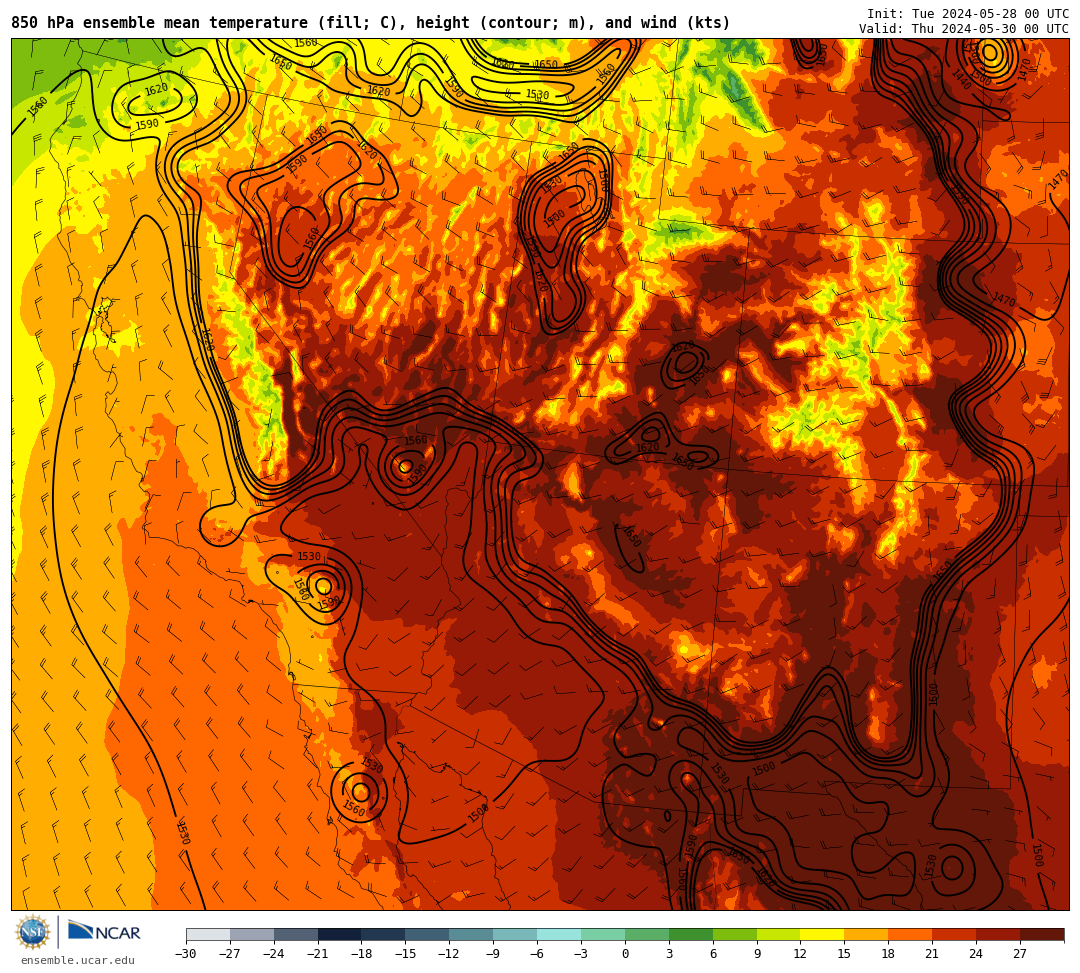
Task: Select the 850 hPa ensemble mean temperature title
Action: (371, 23)
